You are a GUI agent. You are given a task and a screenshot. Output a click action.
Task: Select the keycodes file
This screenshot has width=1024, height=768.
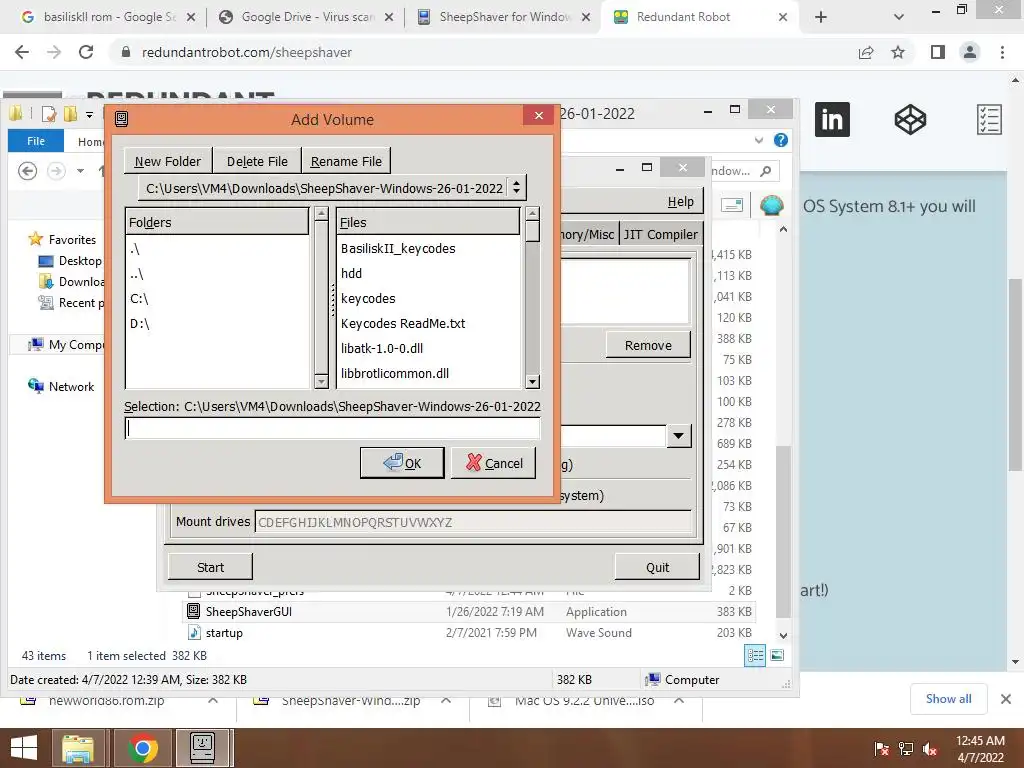click(x=368, y=298)
